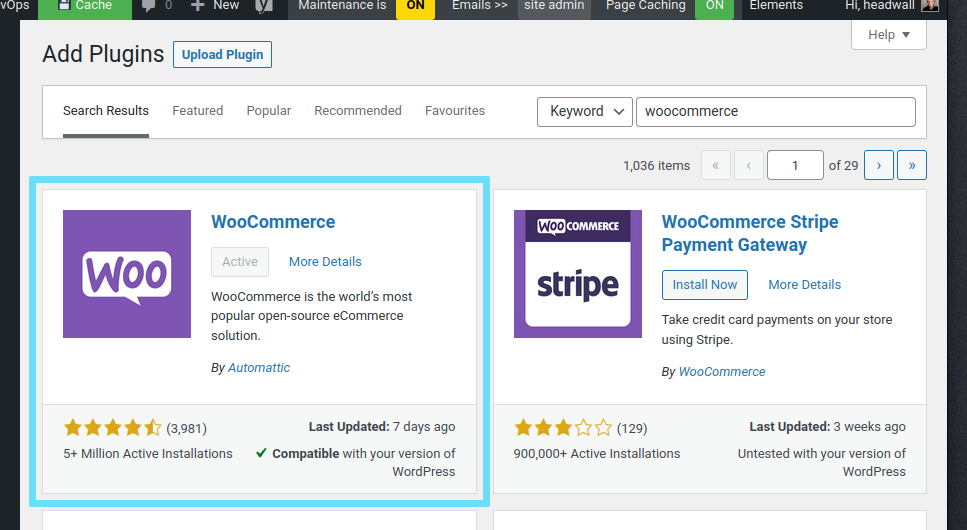Open WooCommerce Stripe Payment Gateway title link
Viewport: 967px width, 530px height.
click(x=750, y=233)
